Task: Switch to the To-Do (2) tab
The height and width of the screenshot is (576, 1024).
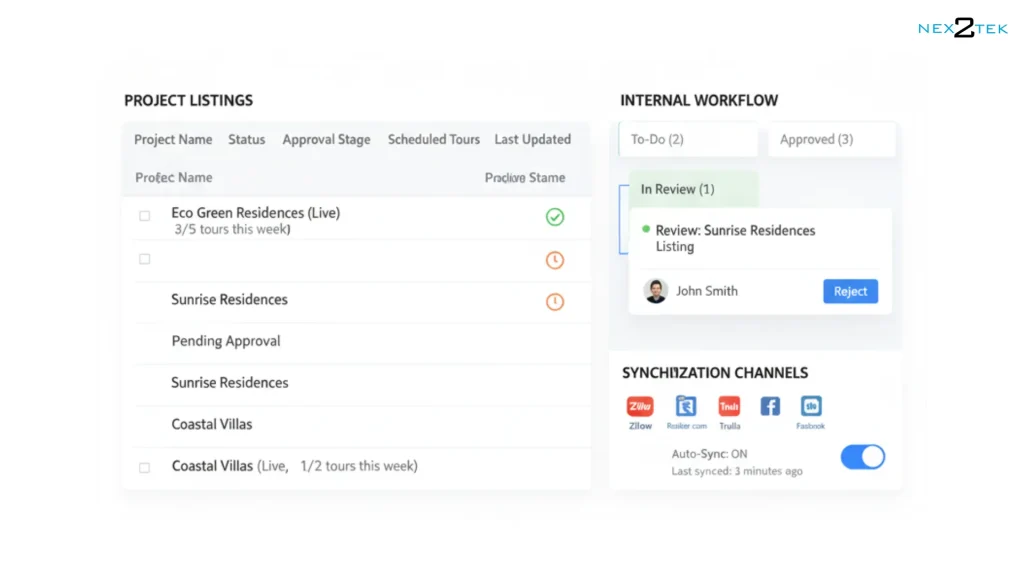Action: tap(688, 139)
